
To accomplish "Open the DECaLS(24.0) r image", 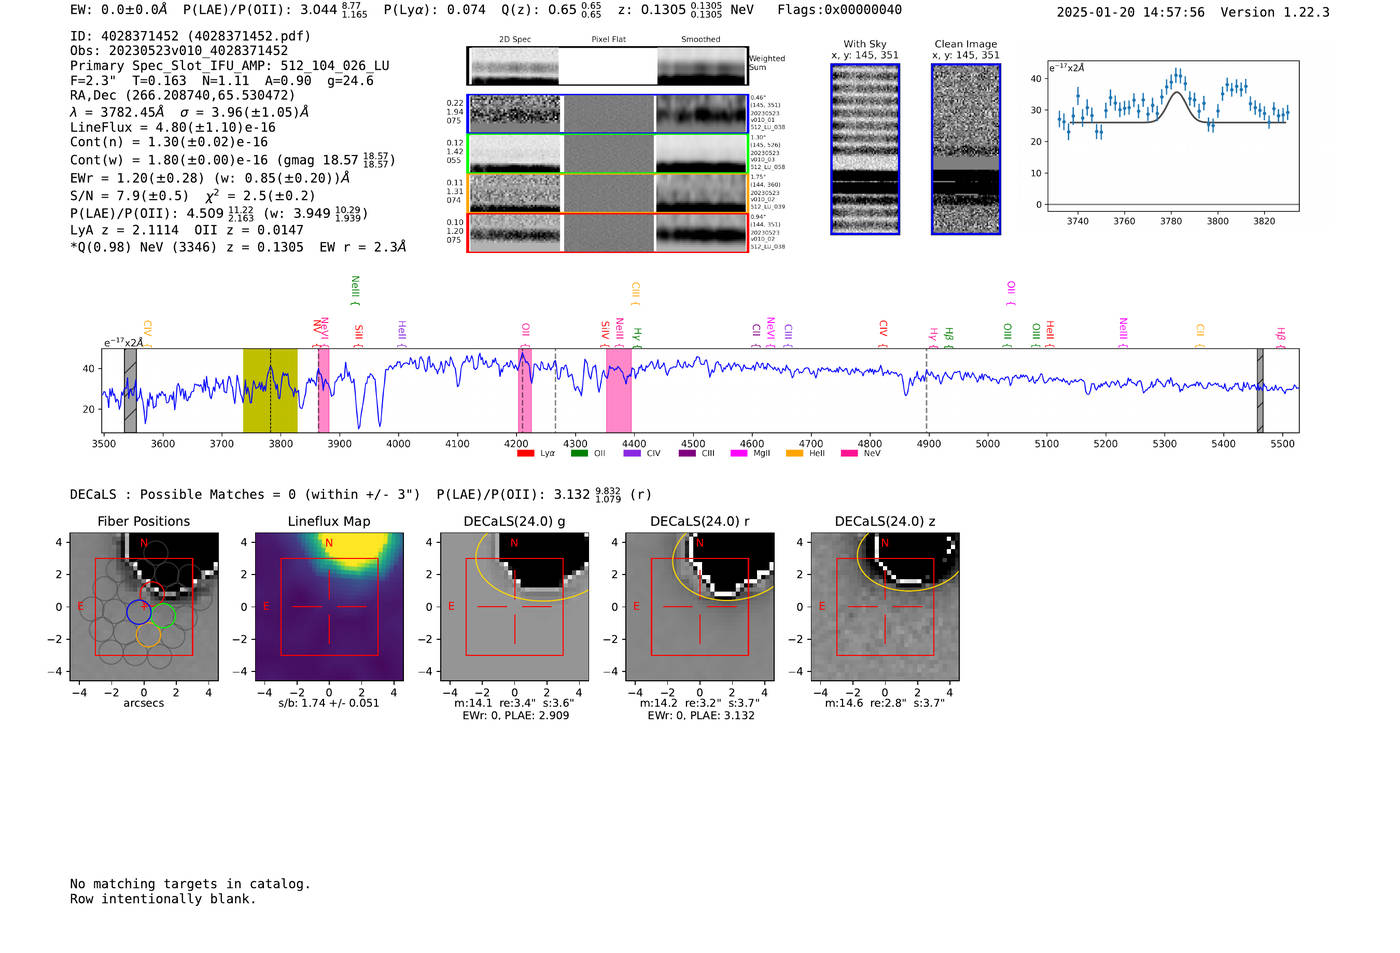I will 700,607.
